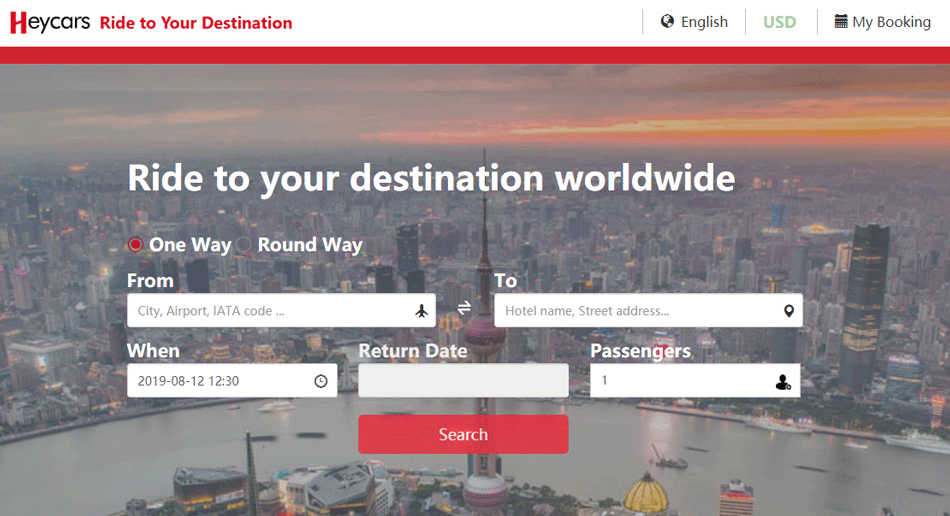Open the English language selector
950x516 pixels.
[x=694, y=22]
